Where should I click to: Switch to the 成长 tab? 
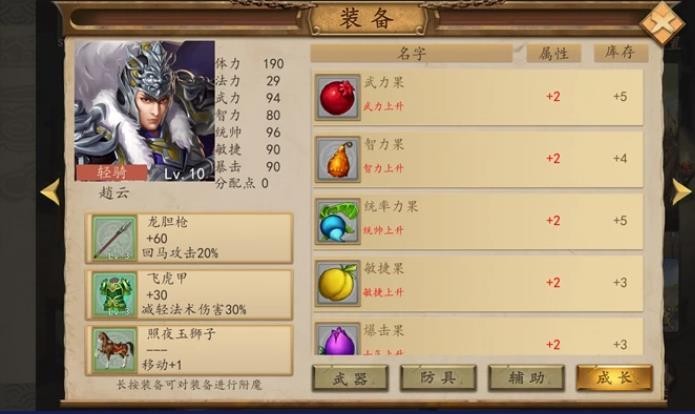[x=614, y=378]
